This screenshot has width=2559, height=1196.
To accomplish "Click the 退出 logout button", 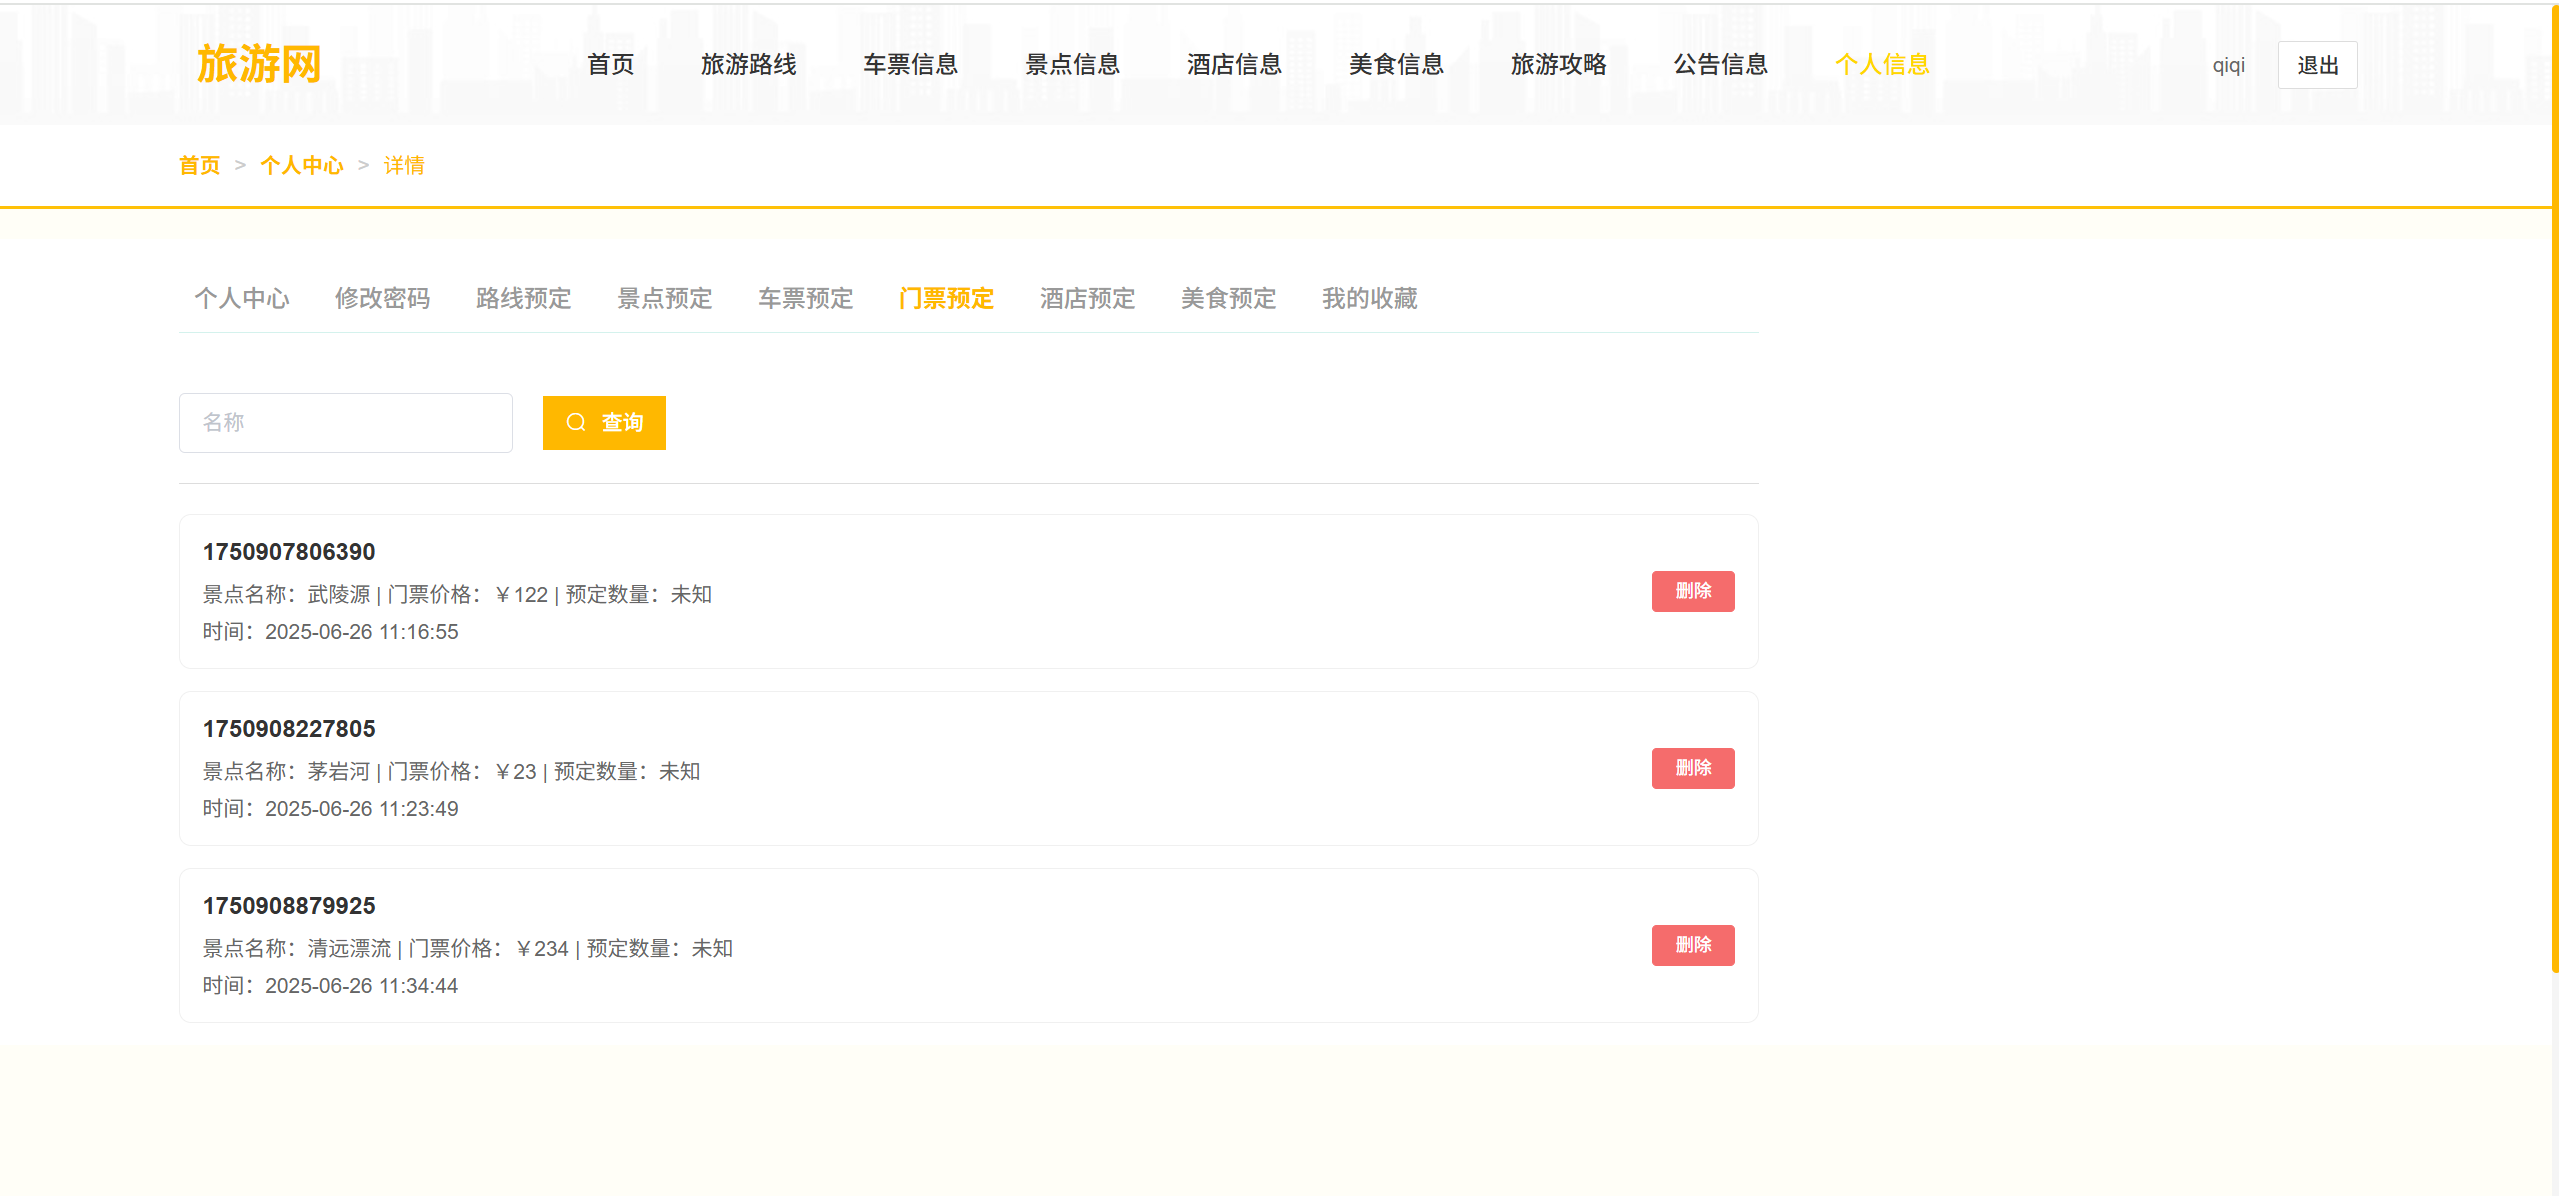I will 2316,65.
